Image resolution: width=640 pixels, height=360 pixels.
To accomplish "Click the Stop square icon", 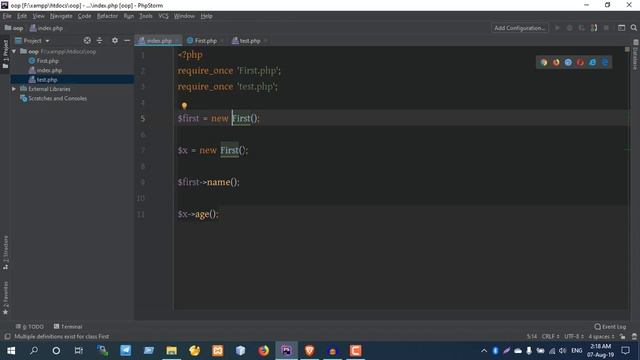I will pos(606,28).
